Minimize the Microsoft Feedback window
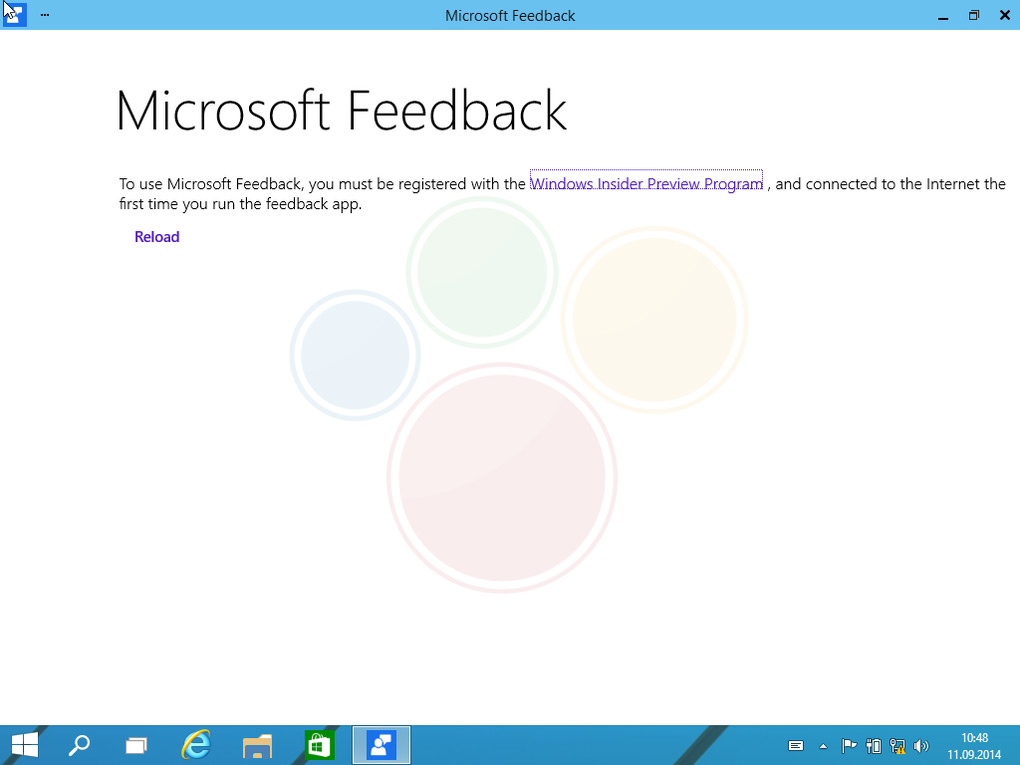The height and width of the screenshot is (765, 1020). click(x=943, y=15)
